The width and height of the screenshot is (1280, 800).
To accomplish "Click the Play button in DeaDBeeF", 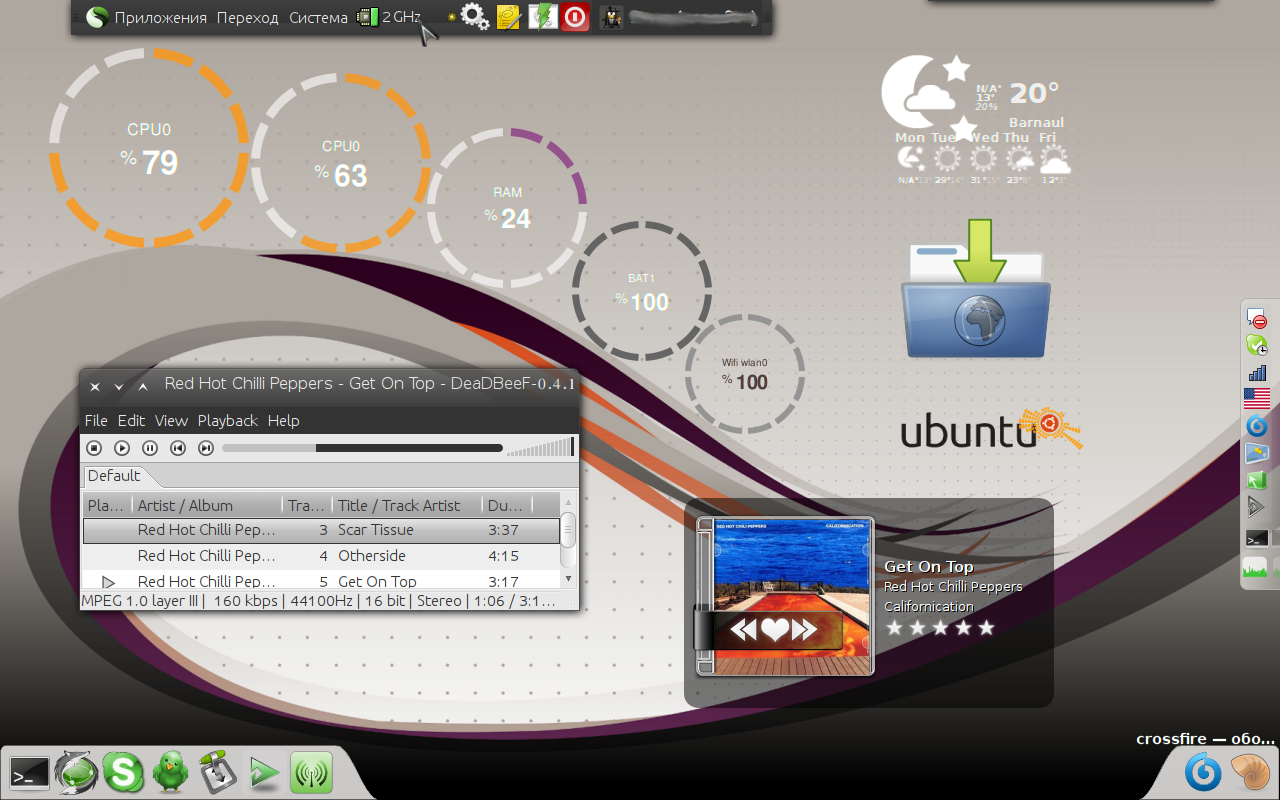I will (122, 448).
